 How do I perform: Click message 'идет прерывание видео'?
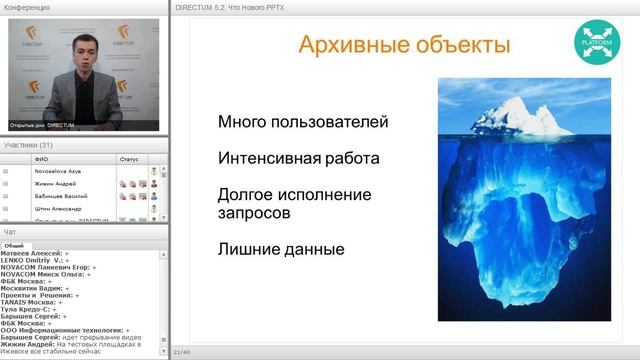[102, 338]
